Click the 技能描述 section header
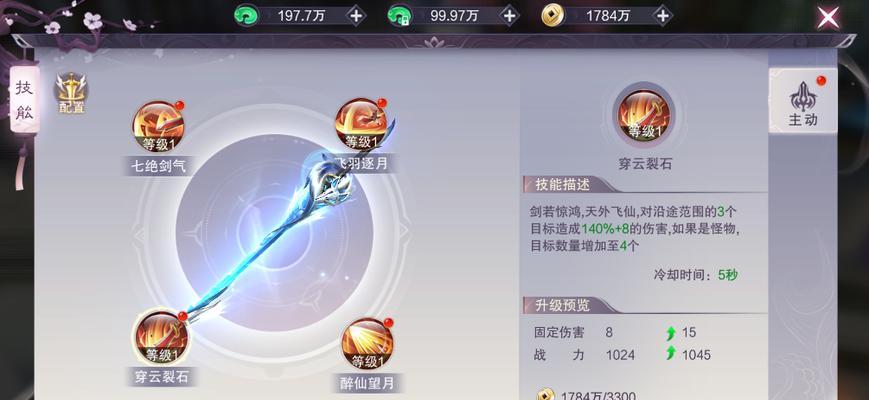Screen dimensions: 869x400 click(563, 184)
